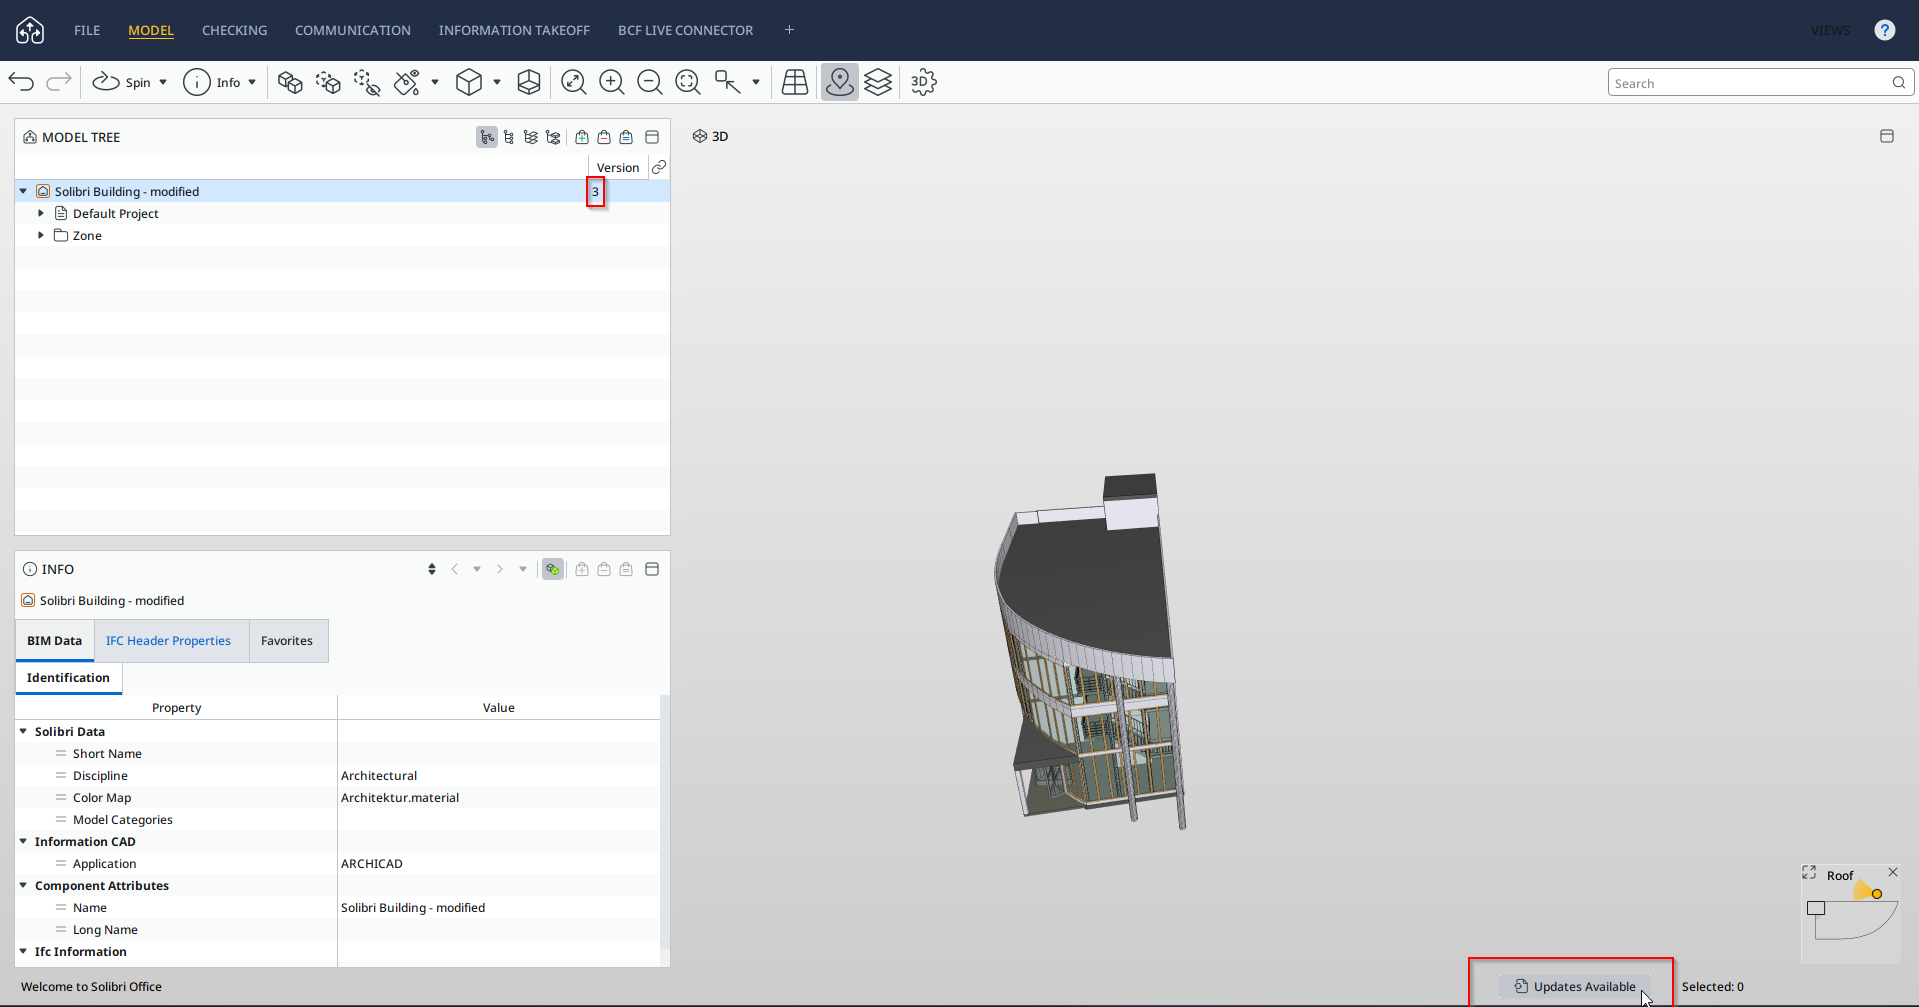This screenshot has height=1007, width=1919.
Task: Open the cube view presets dropdown arrow
Action: [497, 82]
